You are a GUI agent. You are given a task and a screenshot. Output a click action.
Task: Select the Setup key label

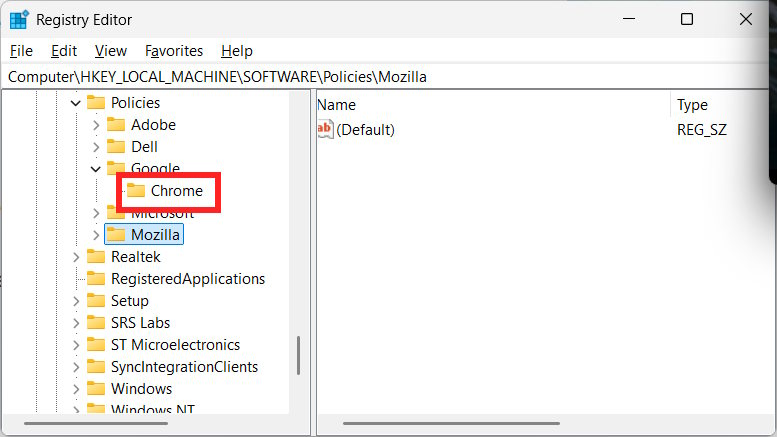(129, 301)
